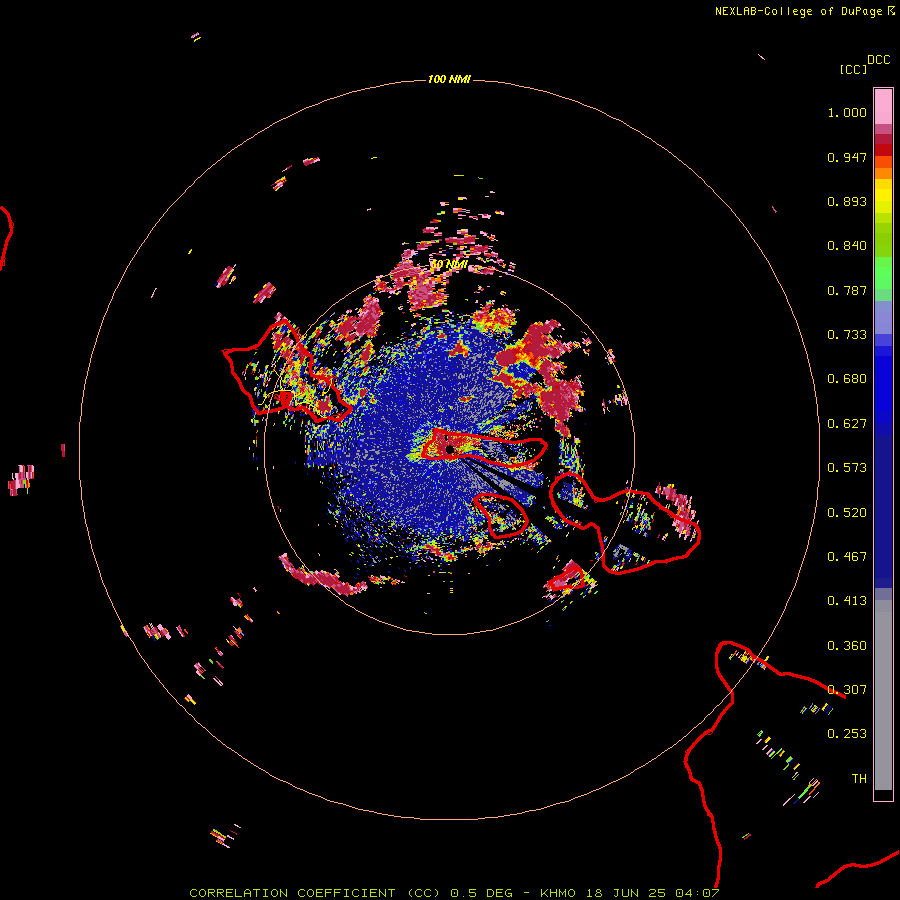The height and width of the screenshot is (900, 900).
Task: Click the 0.627 legend value
Action: point(847,424)
